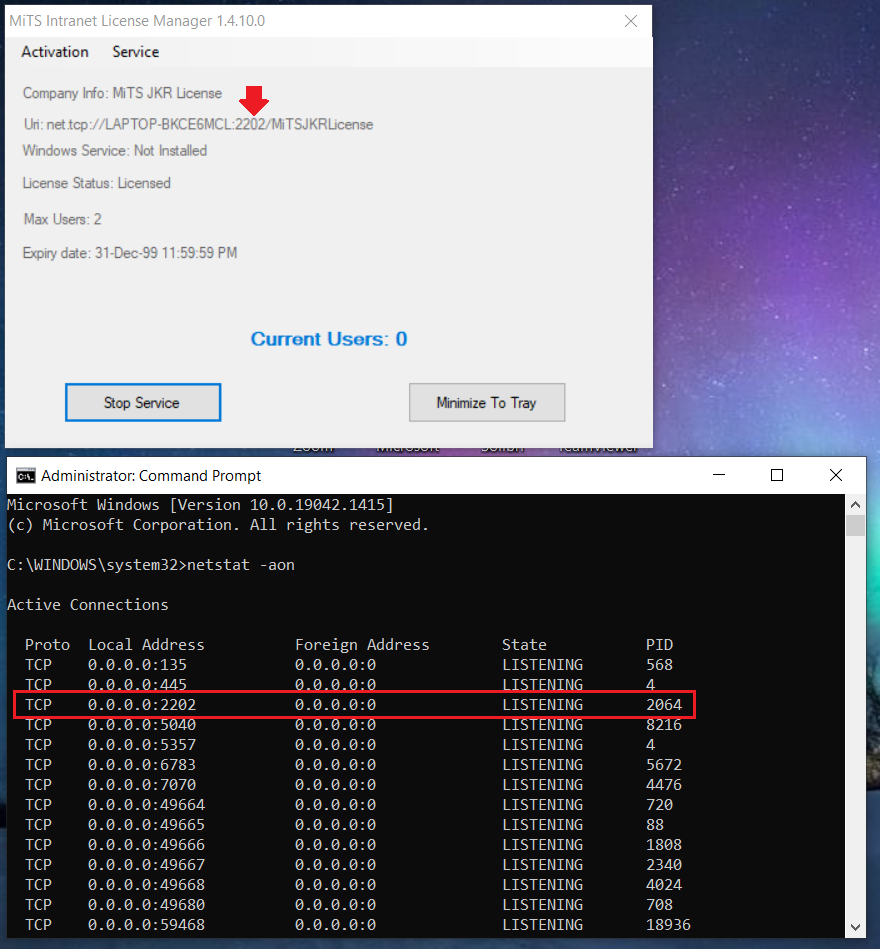Click local address 0.0.0.0:7070
The height and width of the screenshot is (950, 880).
click(x=142, y=785)
